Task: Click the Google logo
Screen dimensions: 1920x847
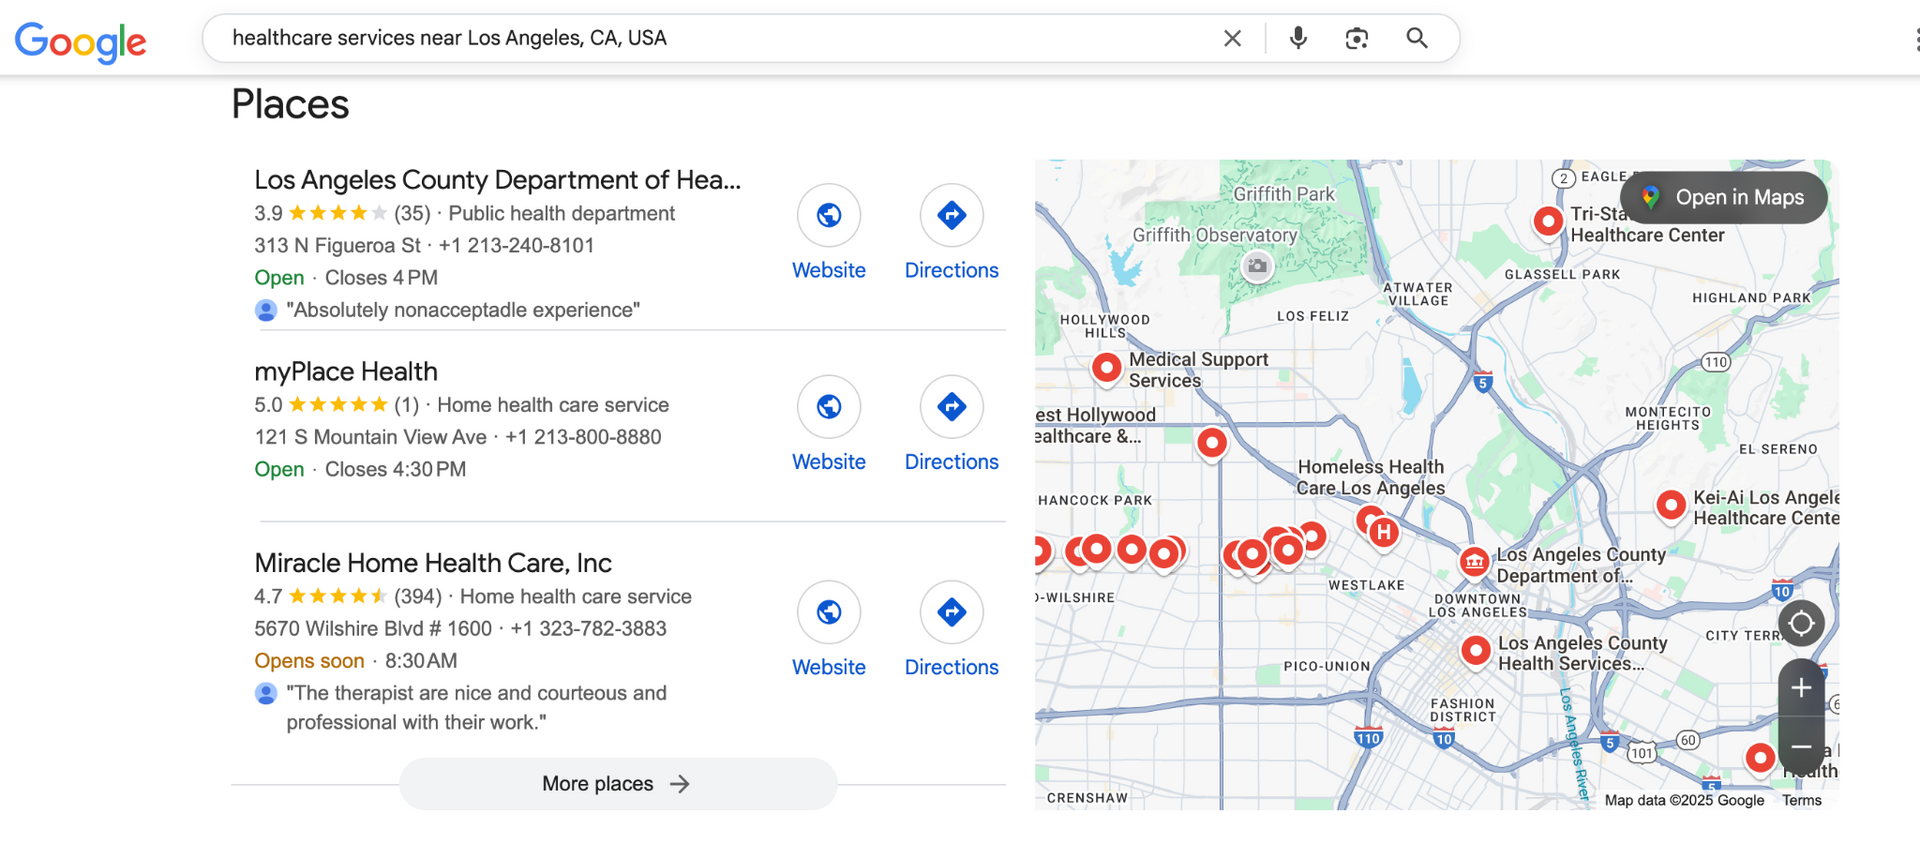Action: [x=80, y=41]
